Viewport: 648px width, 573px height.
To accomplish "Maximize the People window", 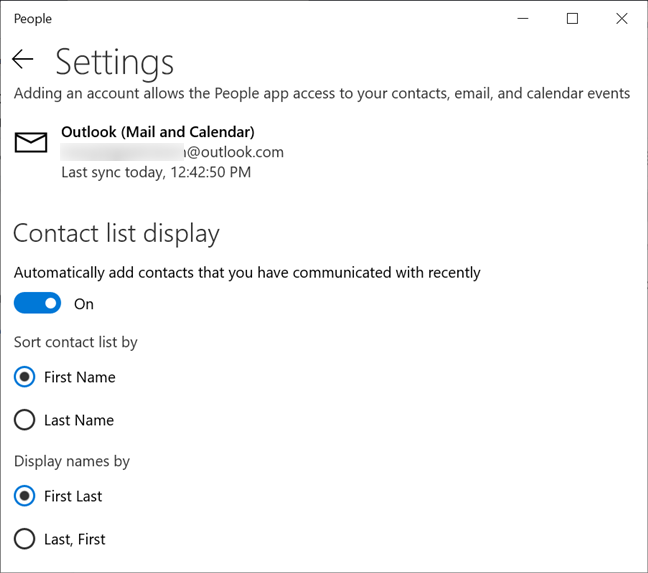I will [x=572, y=19].
